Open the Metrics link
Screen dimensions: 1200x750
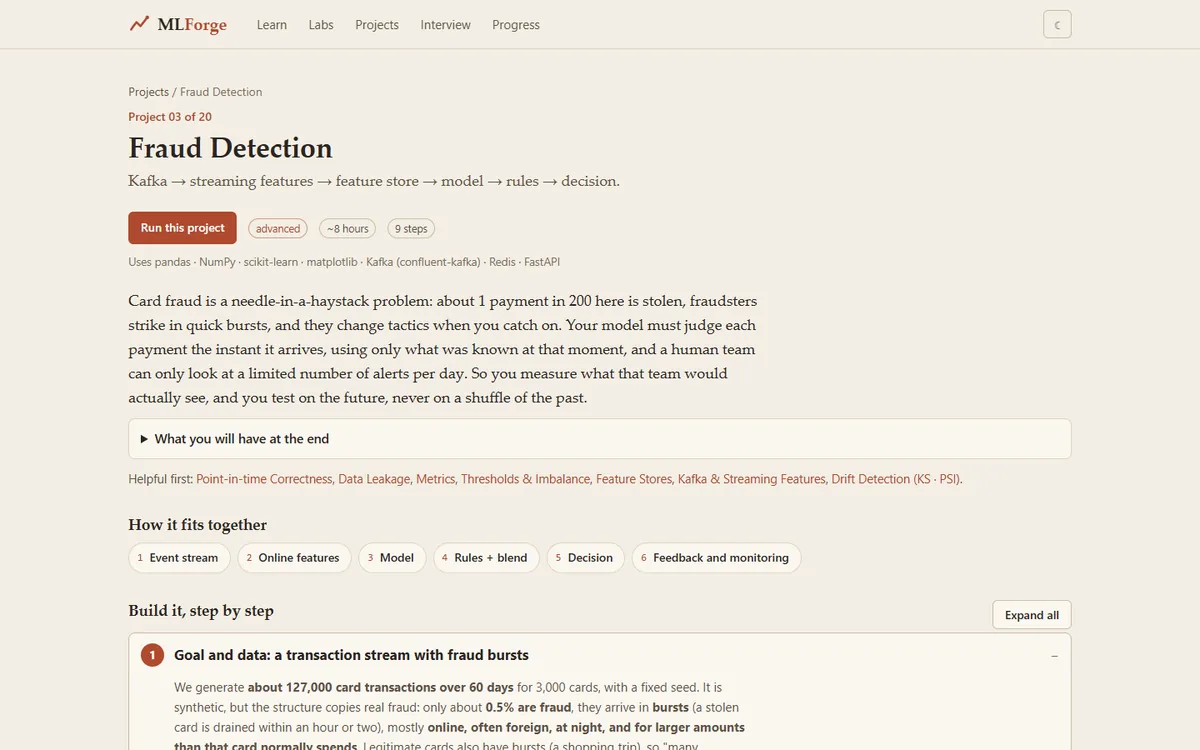click(435, 479)
